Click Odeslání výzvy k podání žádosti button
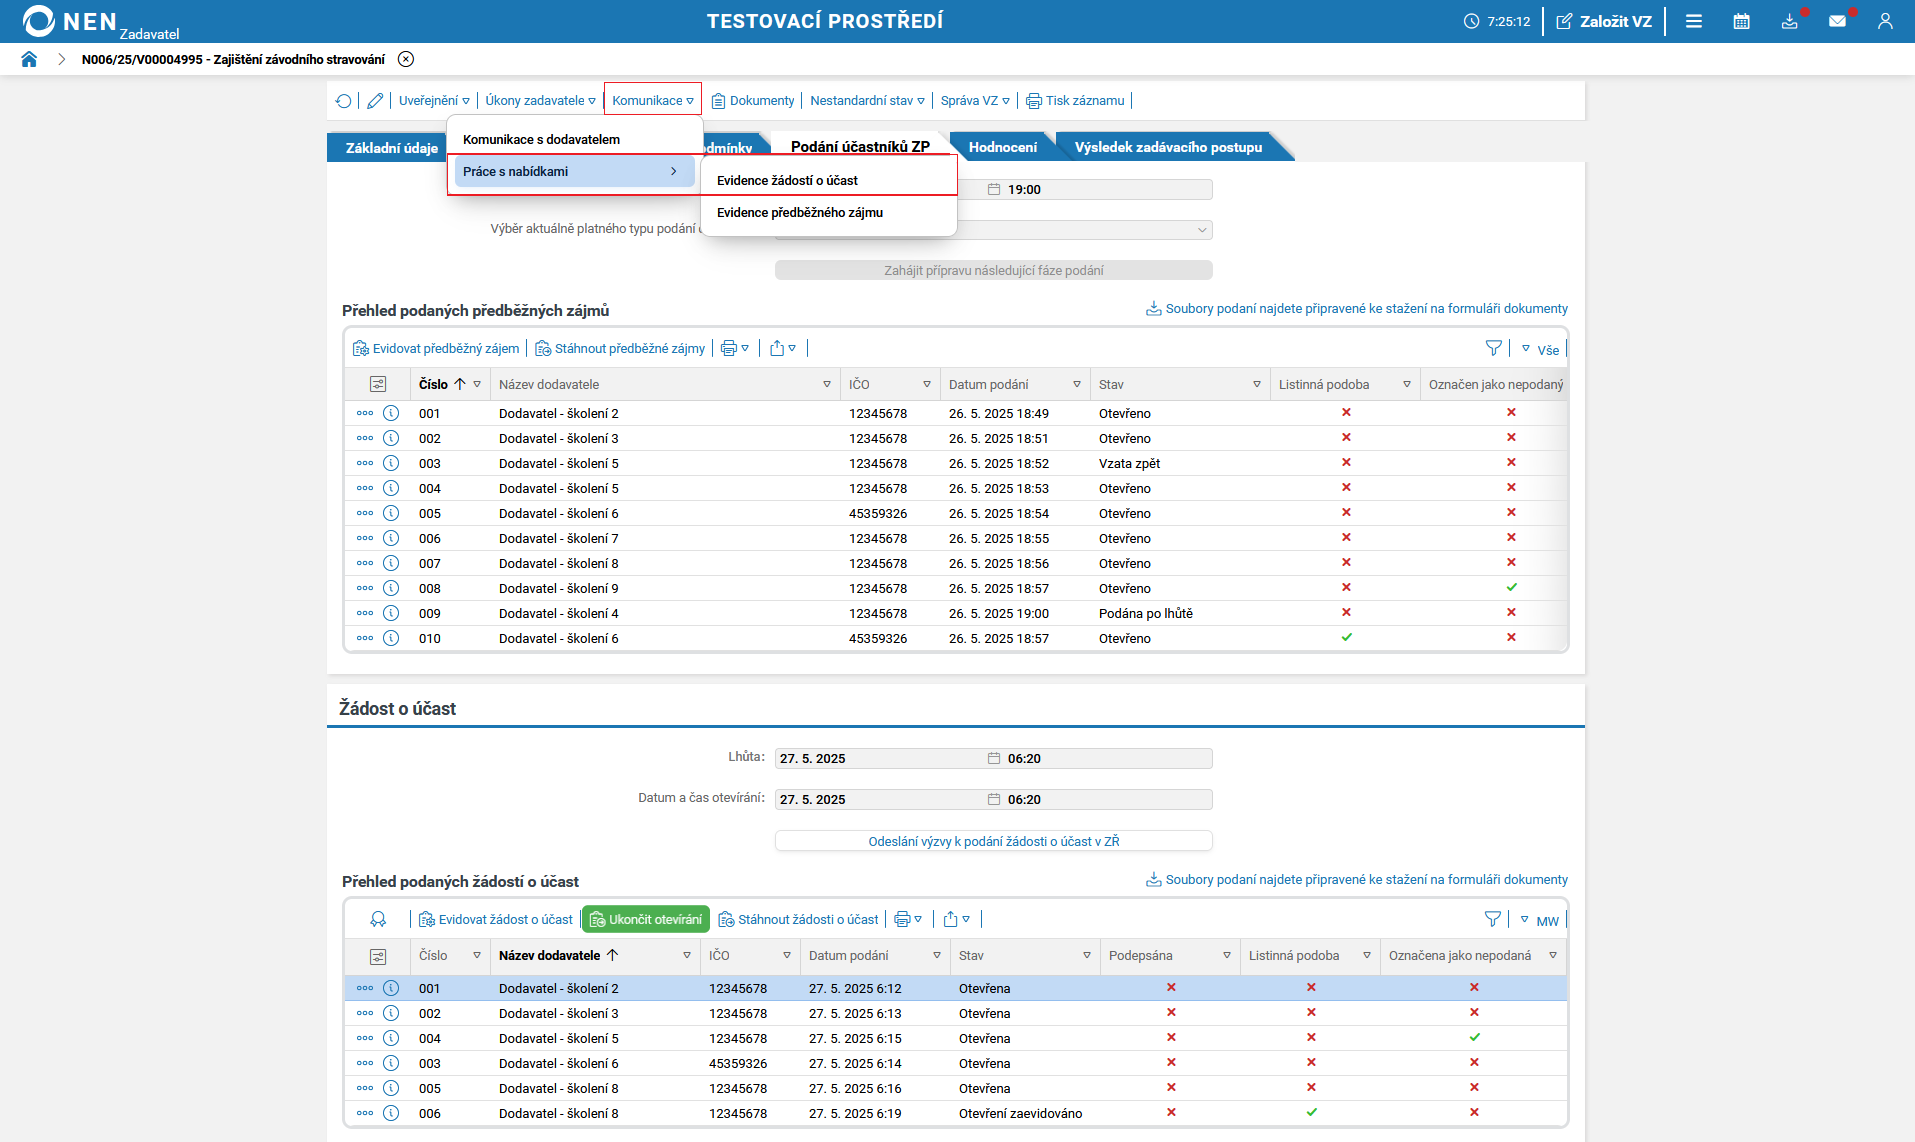1915x1142 pixels. [x=993, y=841]
